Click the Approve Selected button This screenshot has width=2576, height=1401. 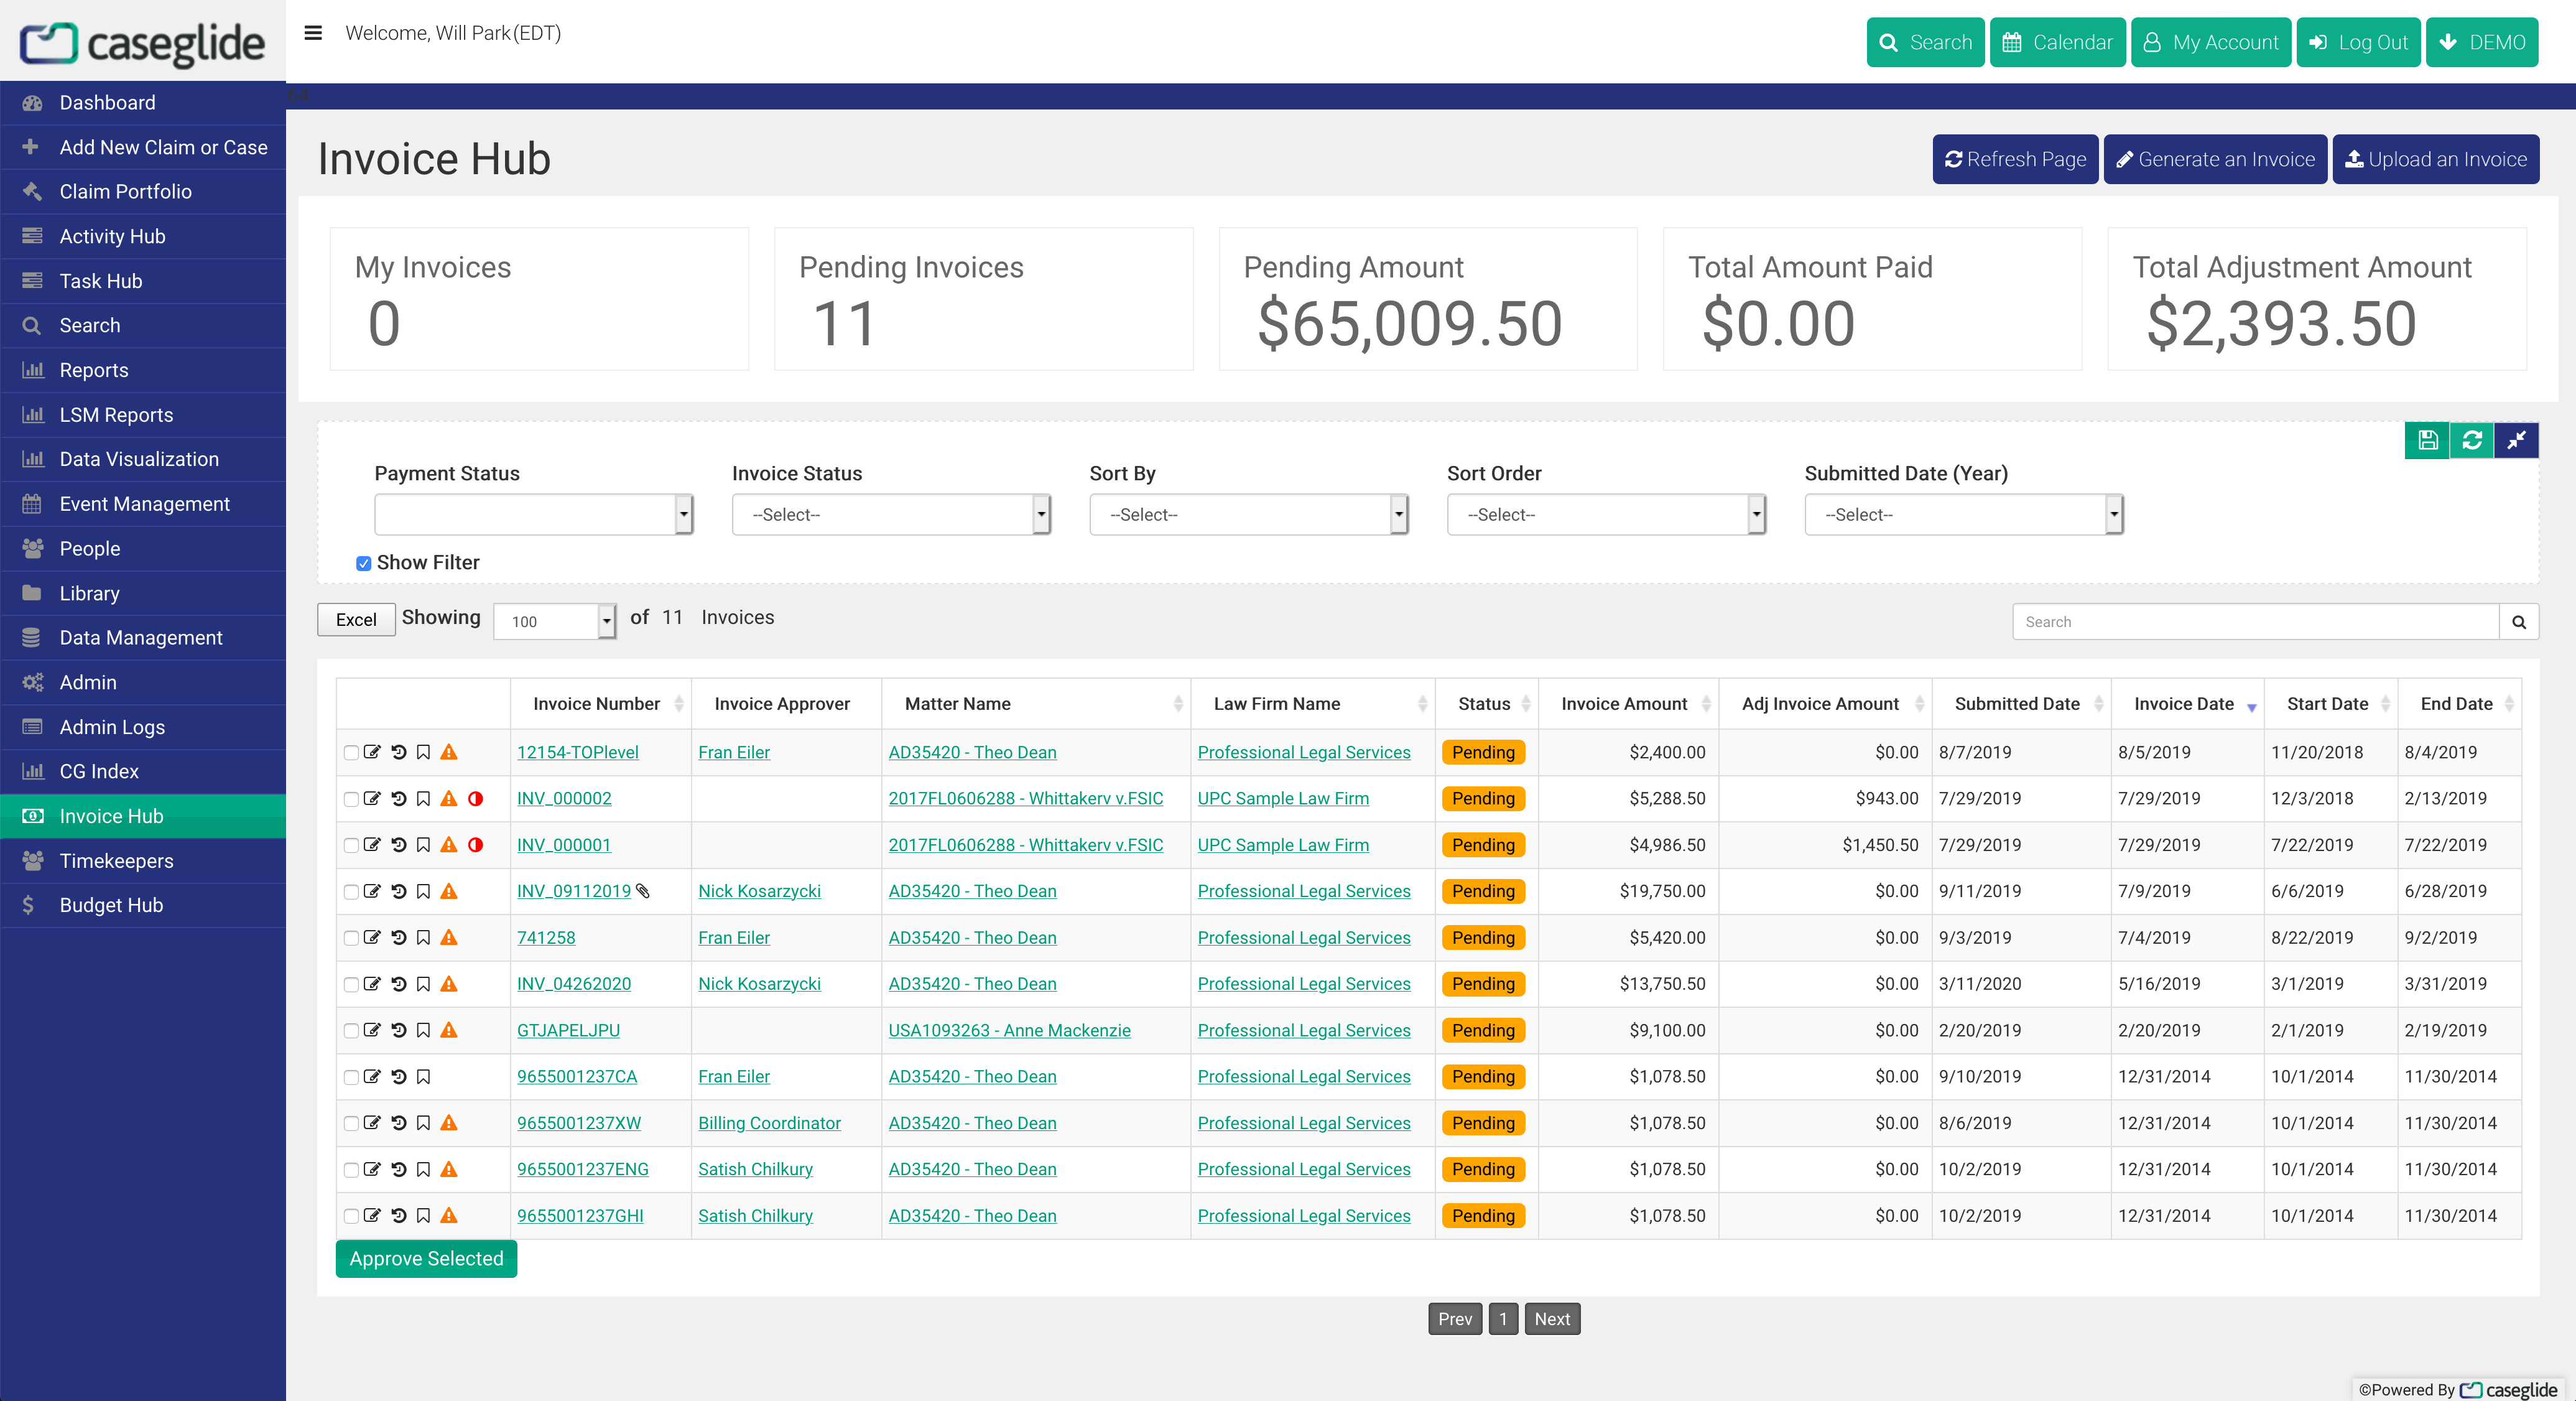(426, 1259)
